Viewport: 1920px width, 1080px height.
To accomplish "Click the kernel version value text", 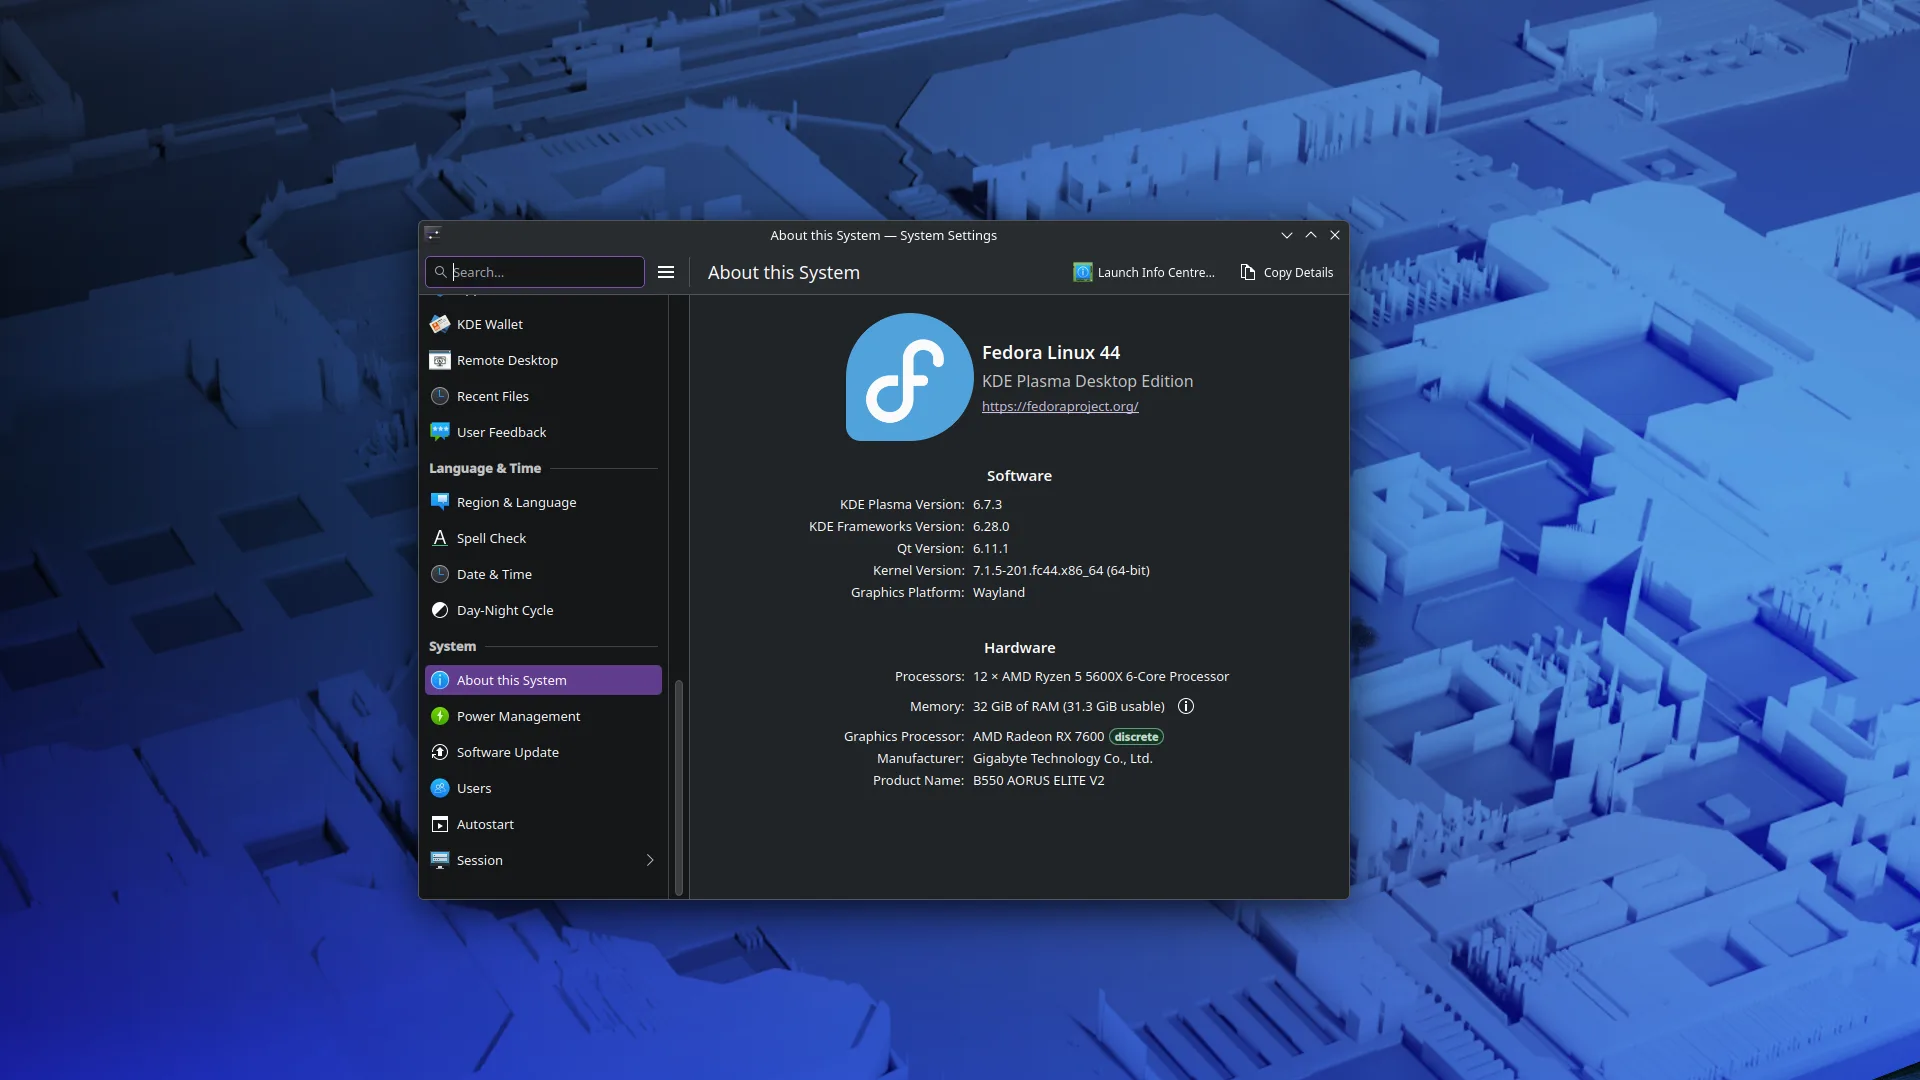I will click(x=1061, y=570).
